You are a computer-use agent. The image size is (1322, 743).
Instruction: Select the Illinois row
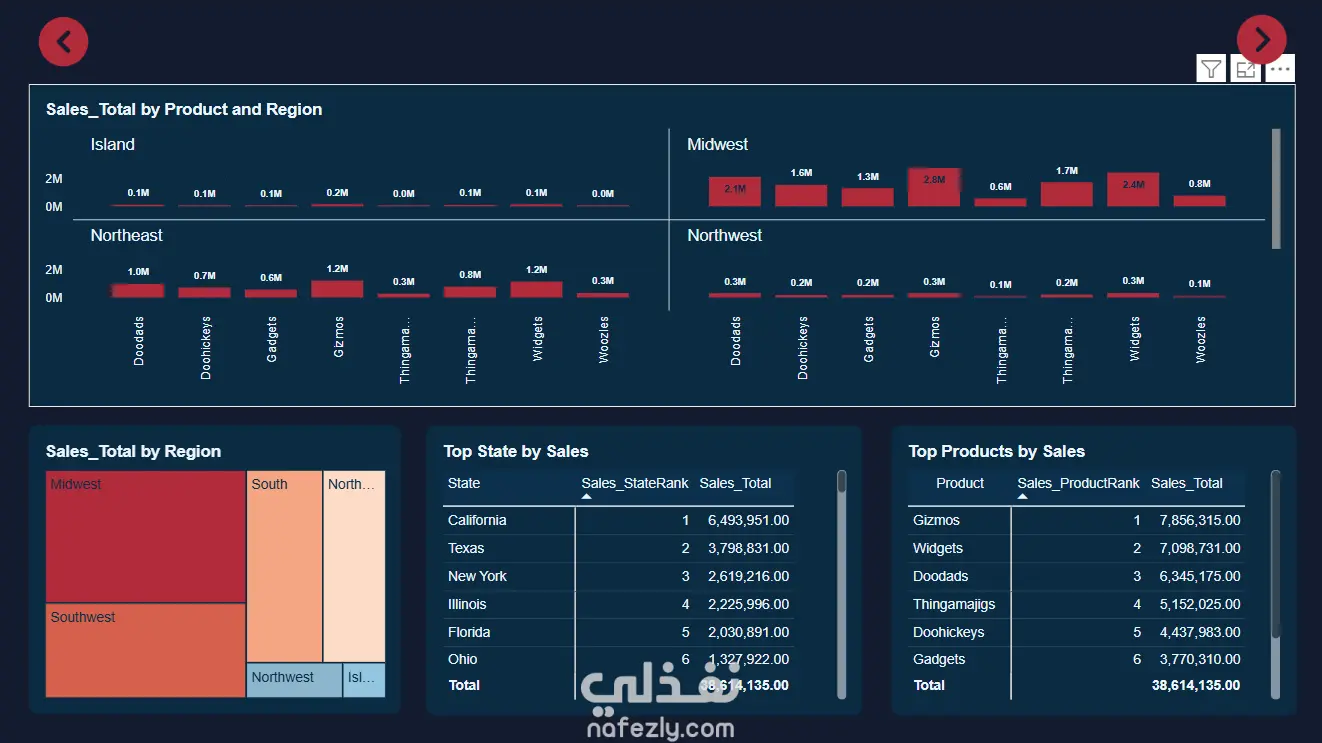(x=618, y=604)
